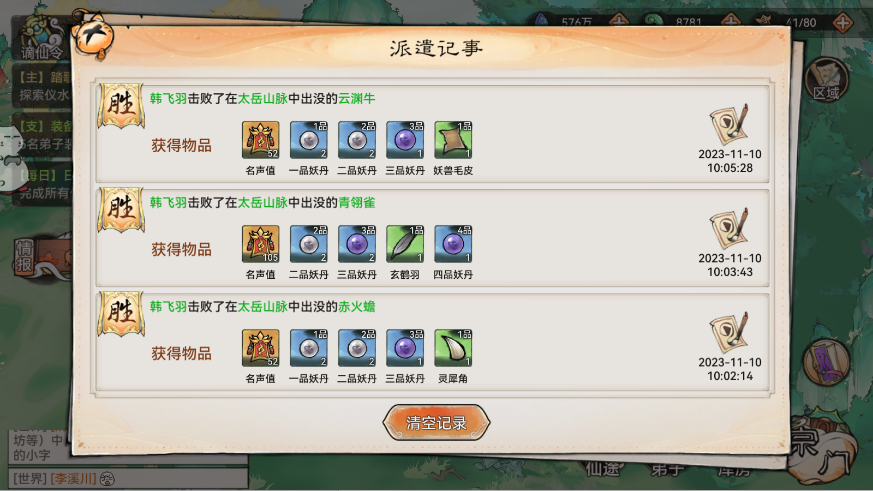Tap the 区域 region button
This screenshot has width=873, height=491.
pos(827,80)
